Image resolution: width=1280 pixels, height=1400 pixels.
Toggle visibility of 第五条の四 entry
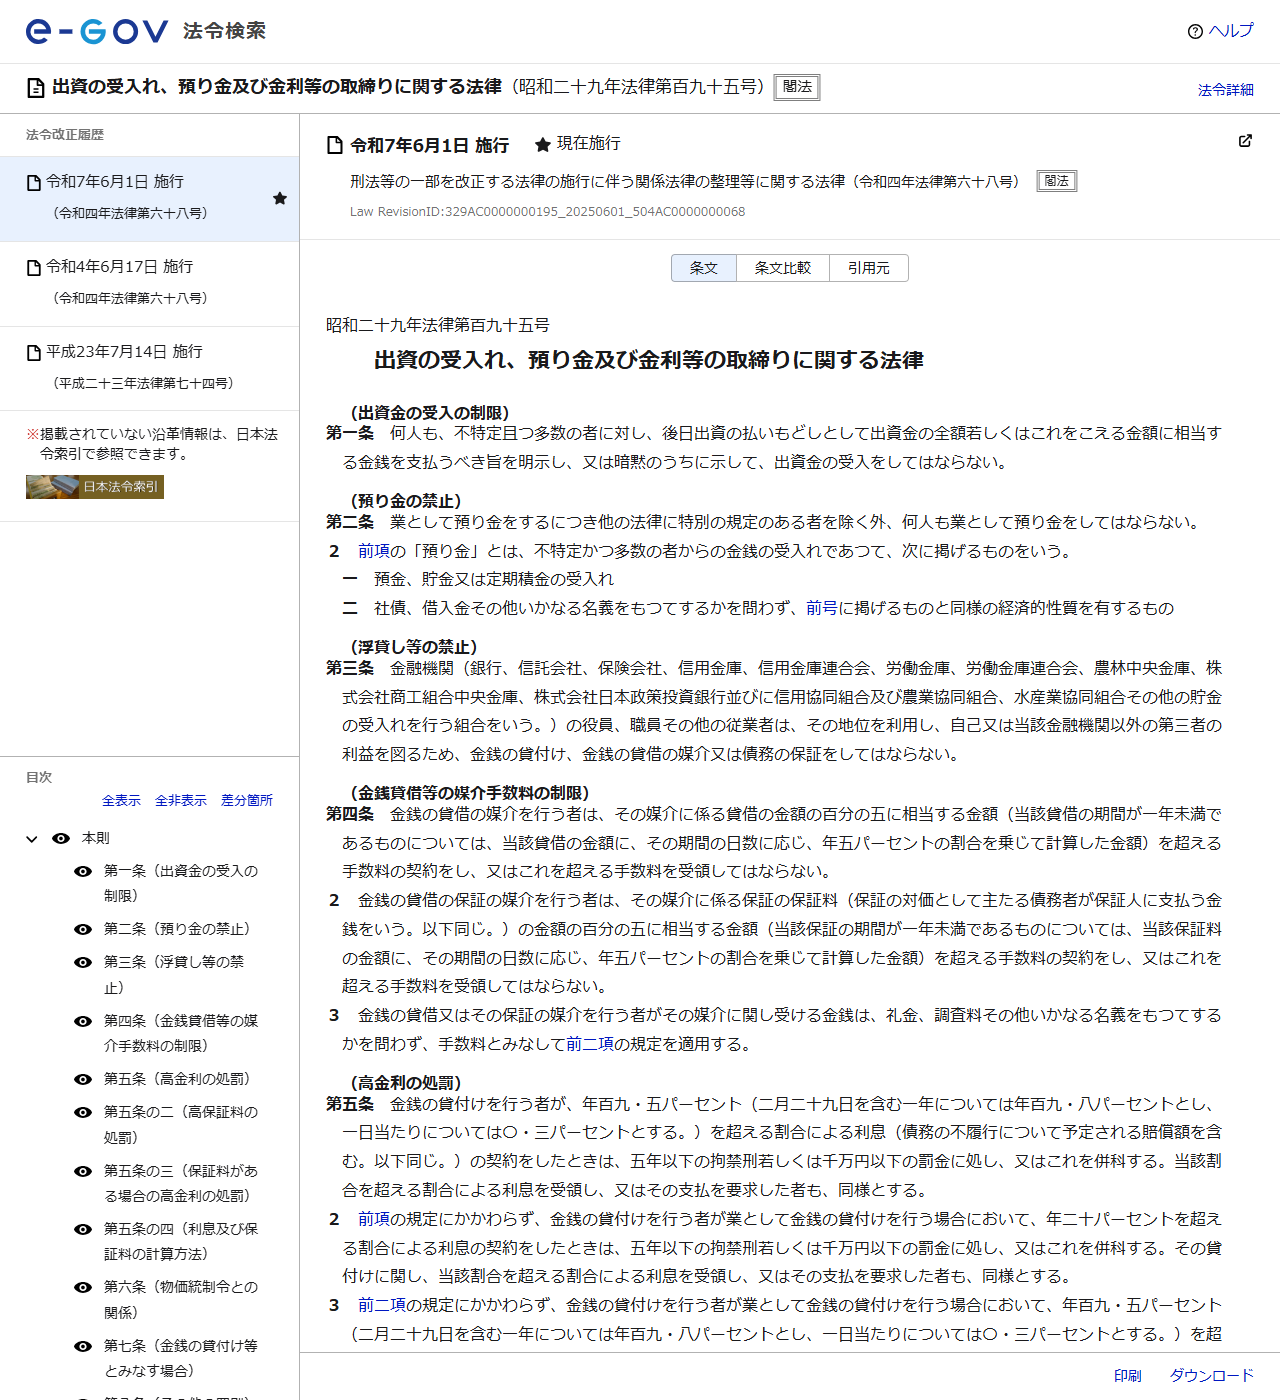84,1230
